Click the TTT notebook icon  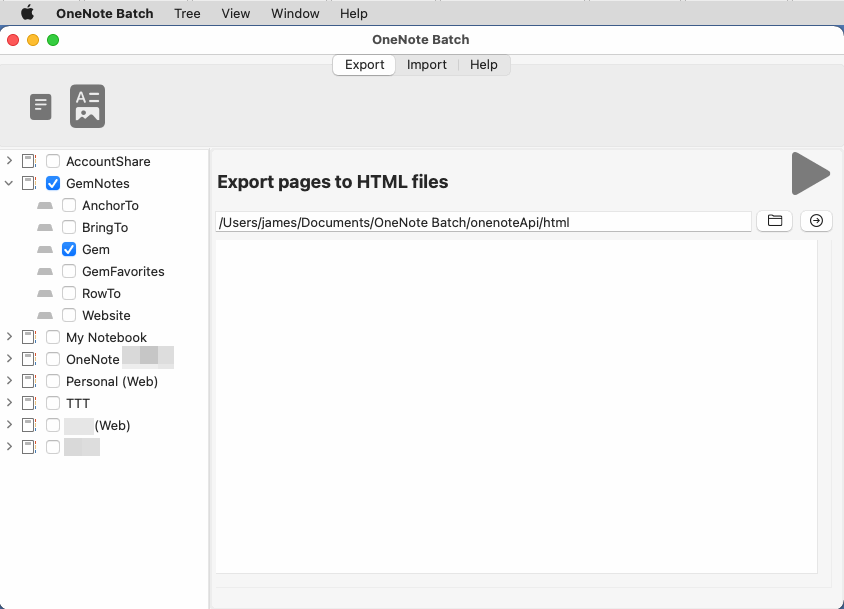pyautogui.click(x=29, y=403)
